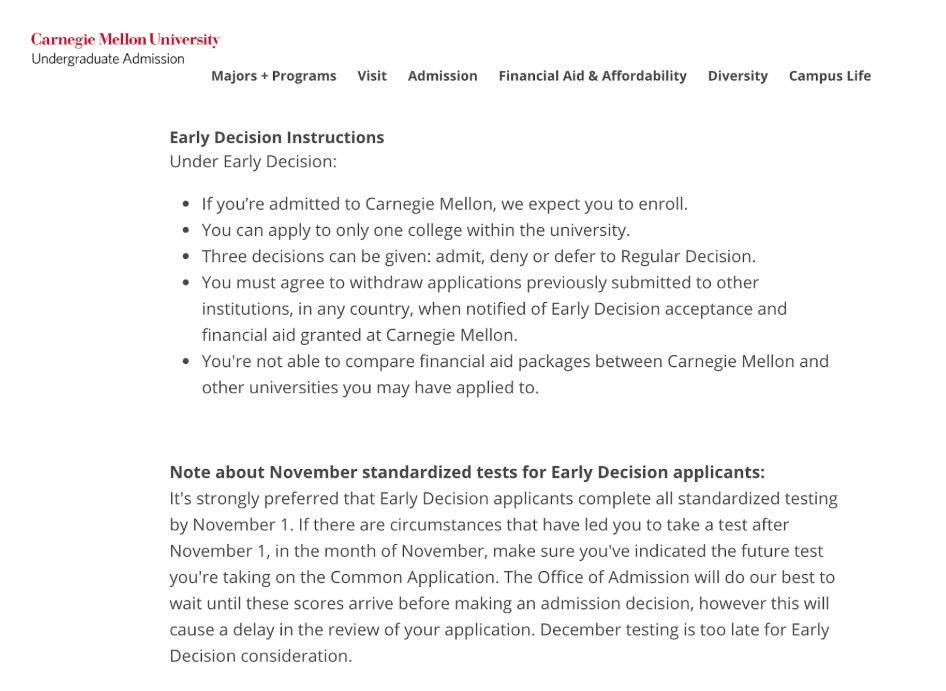The image size is (946, 691).
Task: Click the last line "Decision consideration."
Action: click(260, 656)
